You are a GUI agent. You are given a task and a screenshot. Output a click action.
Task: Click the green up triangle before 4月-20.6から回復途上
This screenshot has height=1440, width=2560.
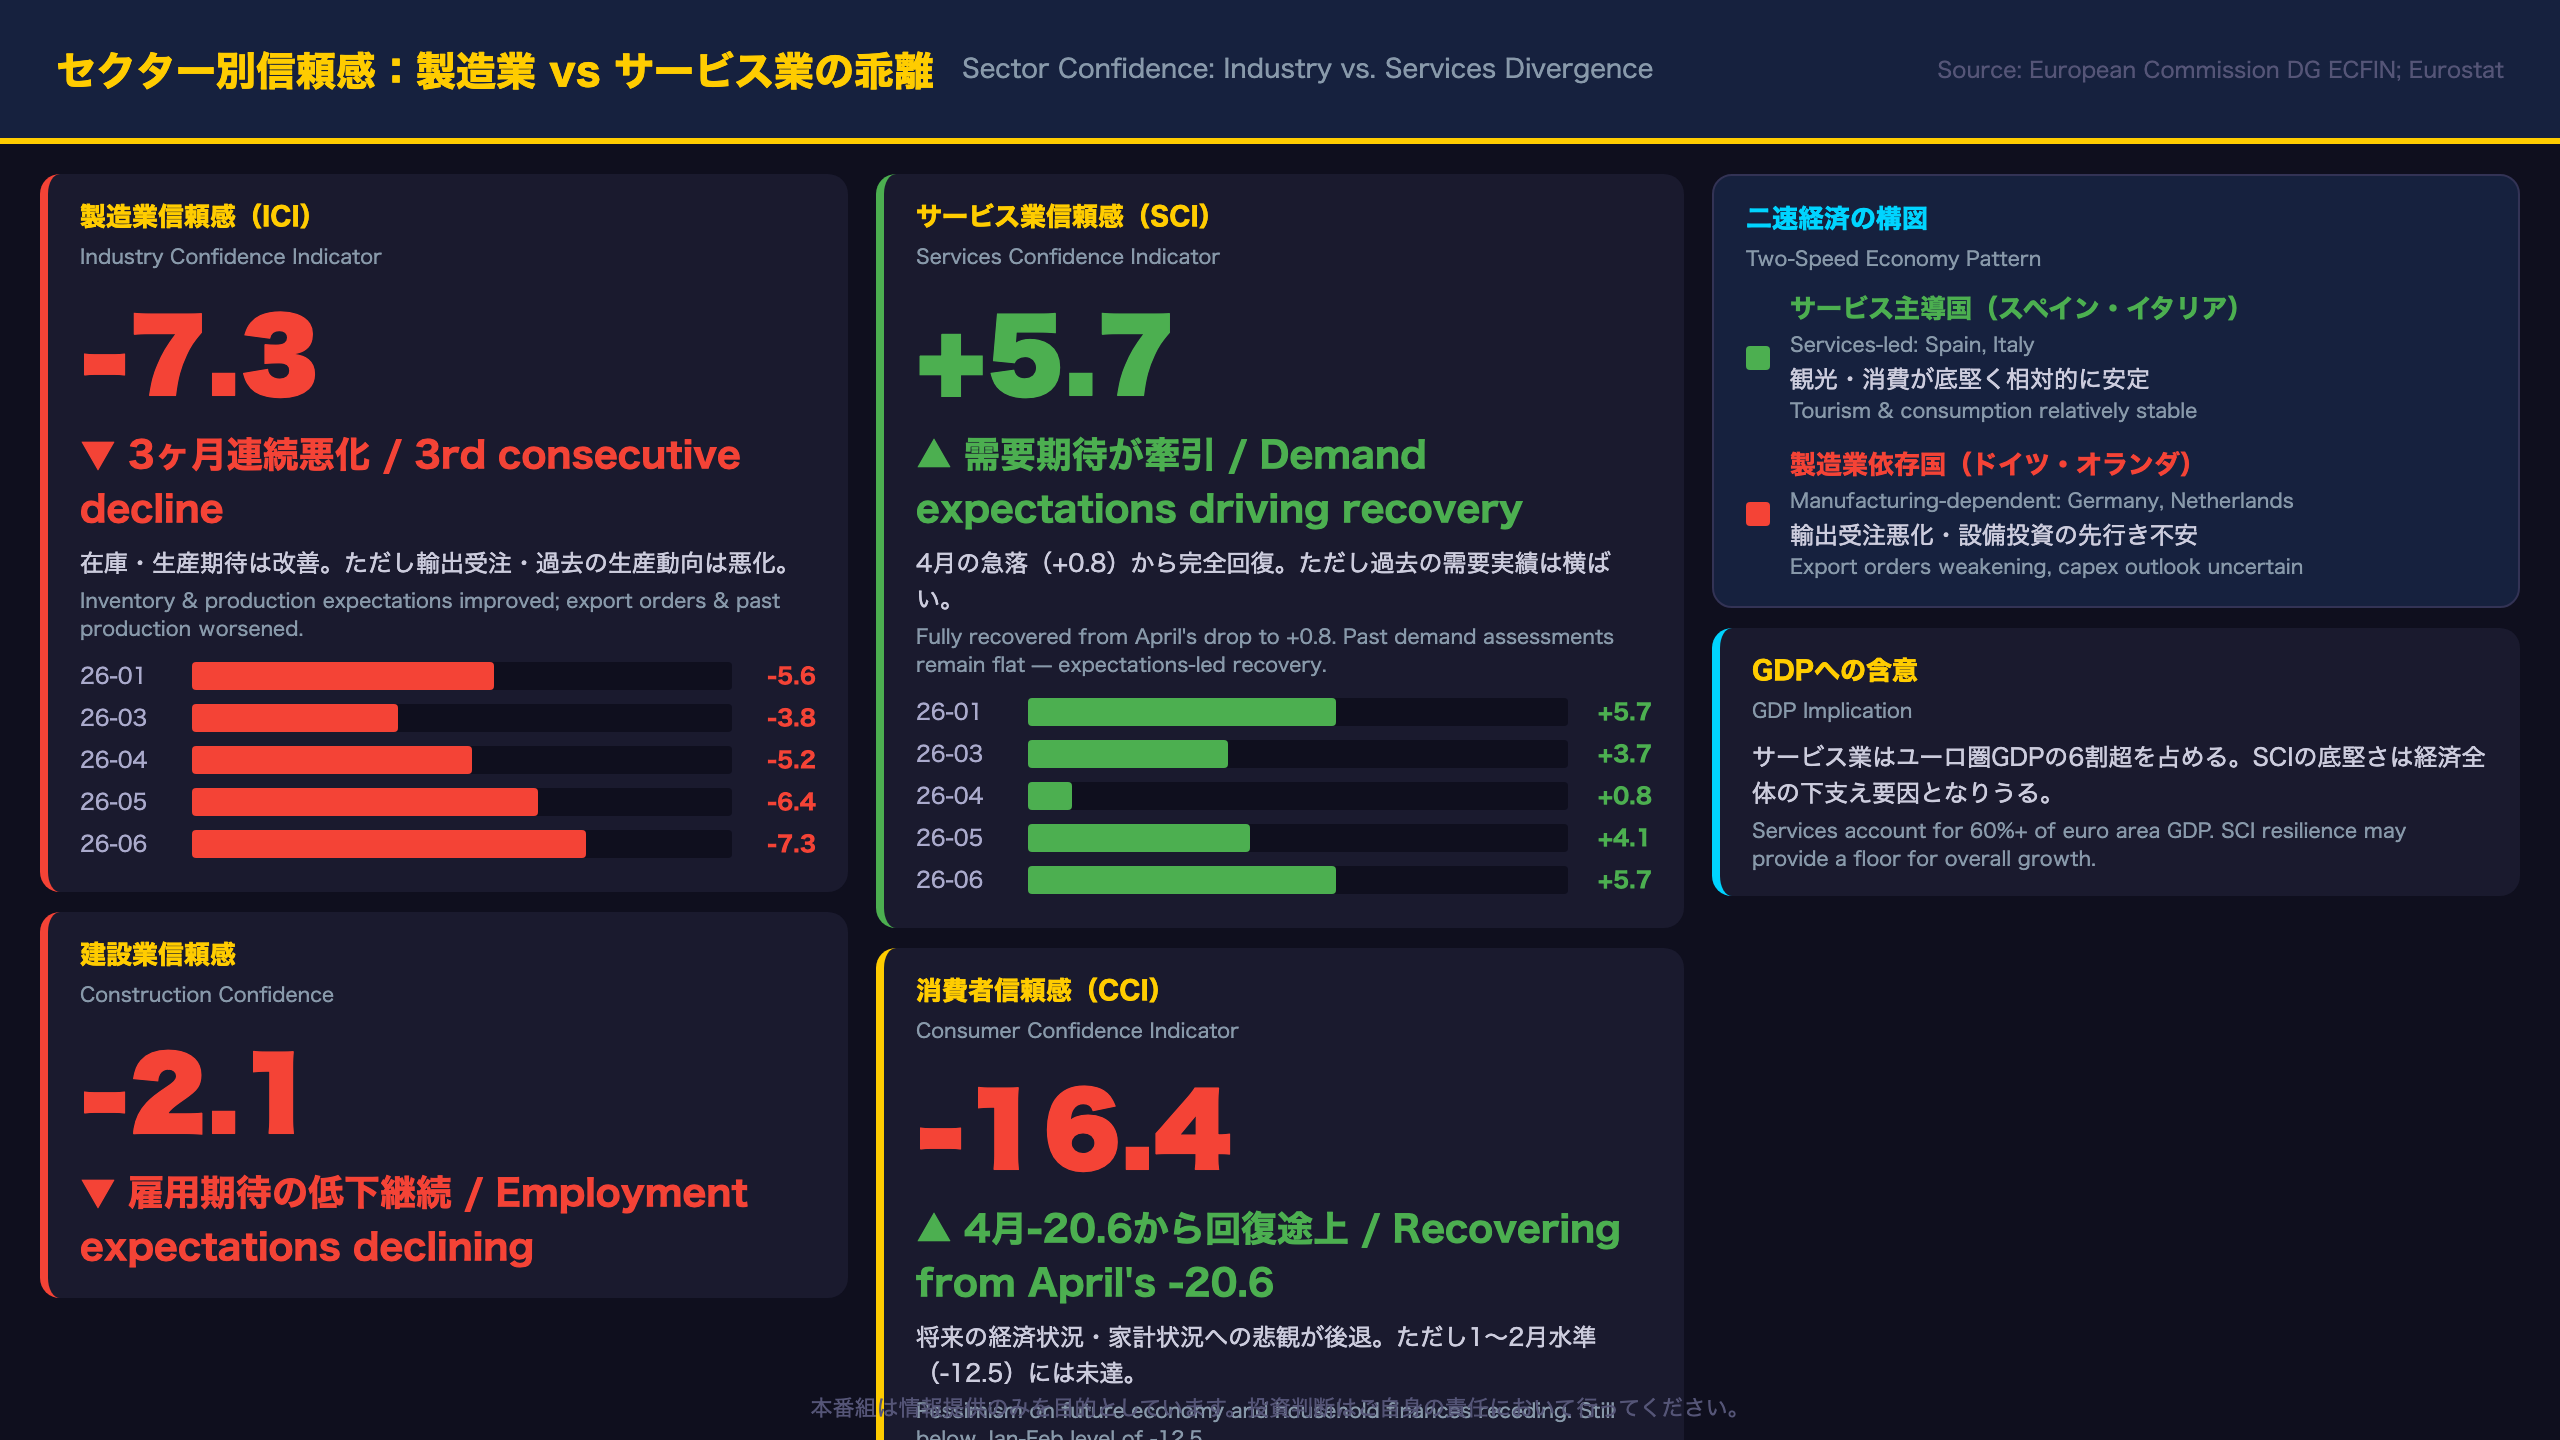[x=934, y=1228]
